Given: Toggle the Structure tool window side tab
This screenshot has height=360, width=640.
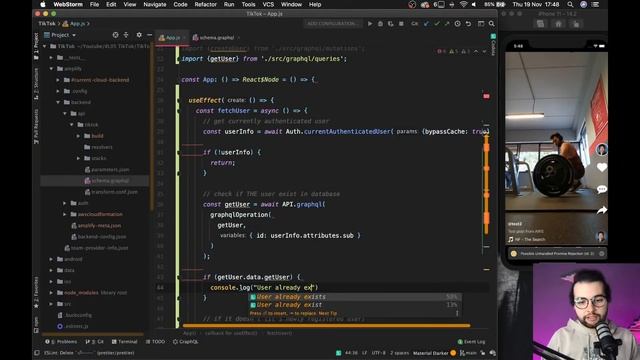Looking at the screenshot, I should tap(36, 84).
